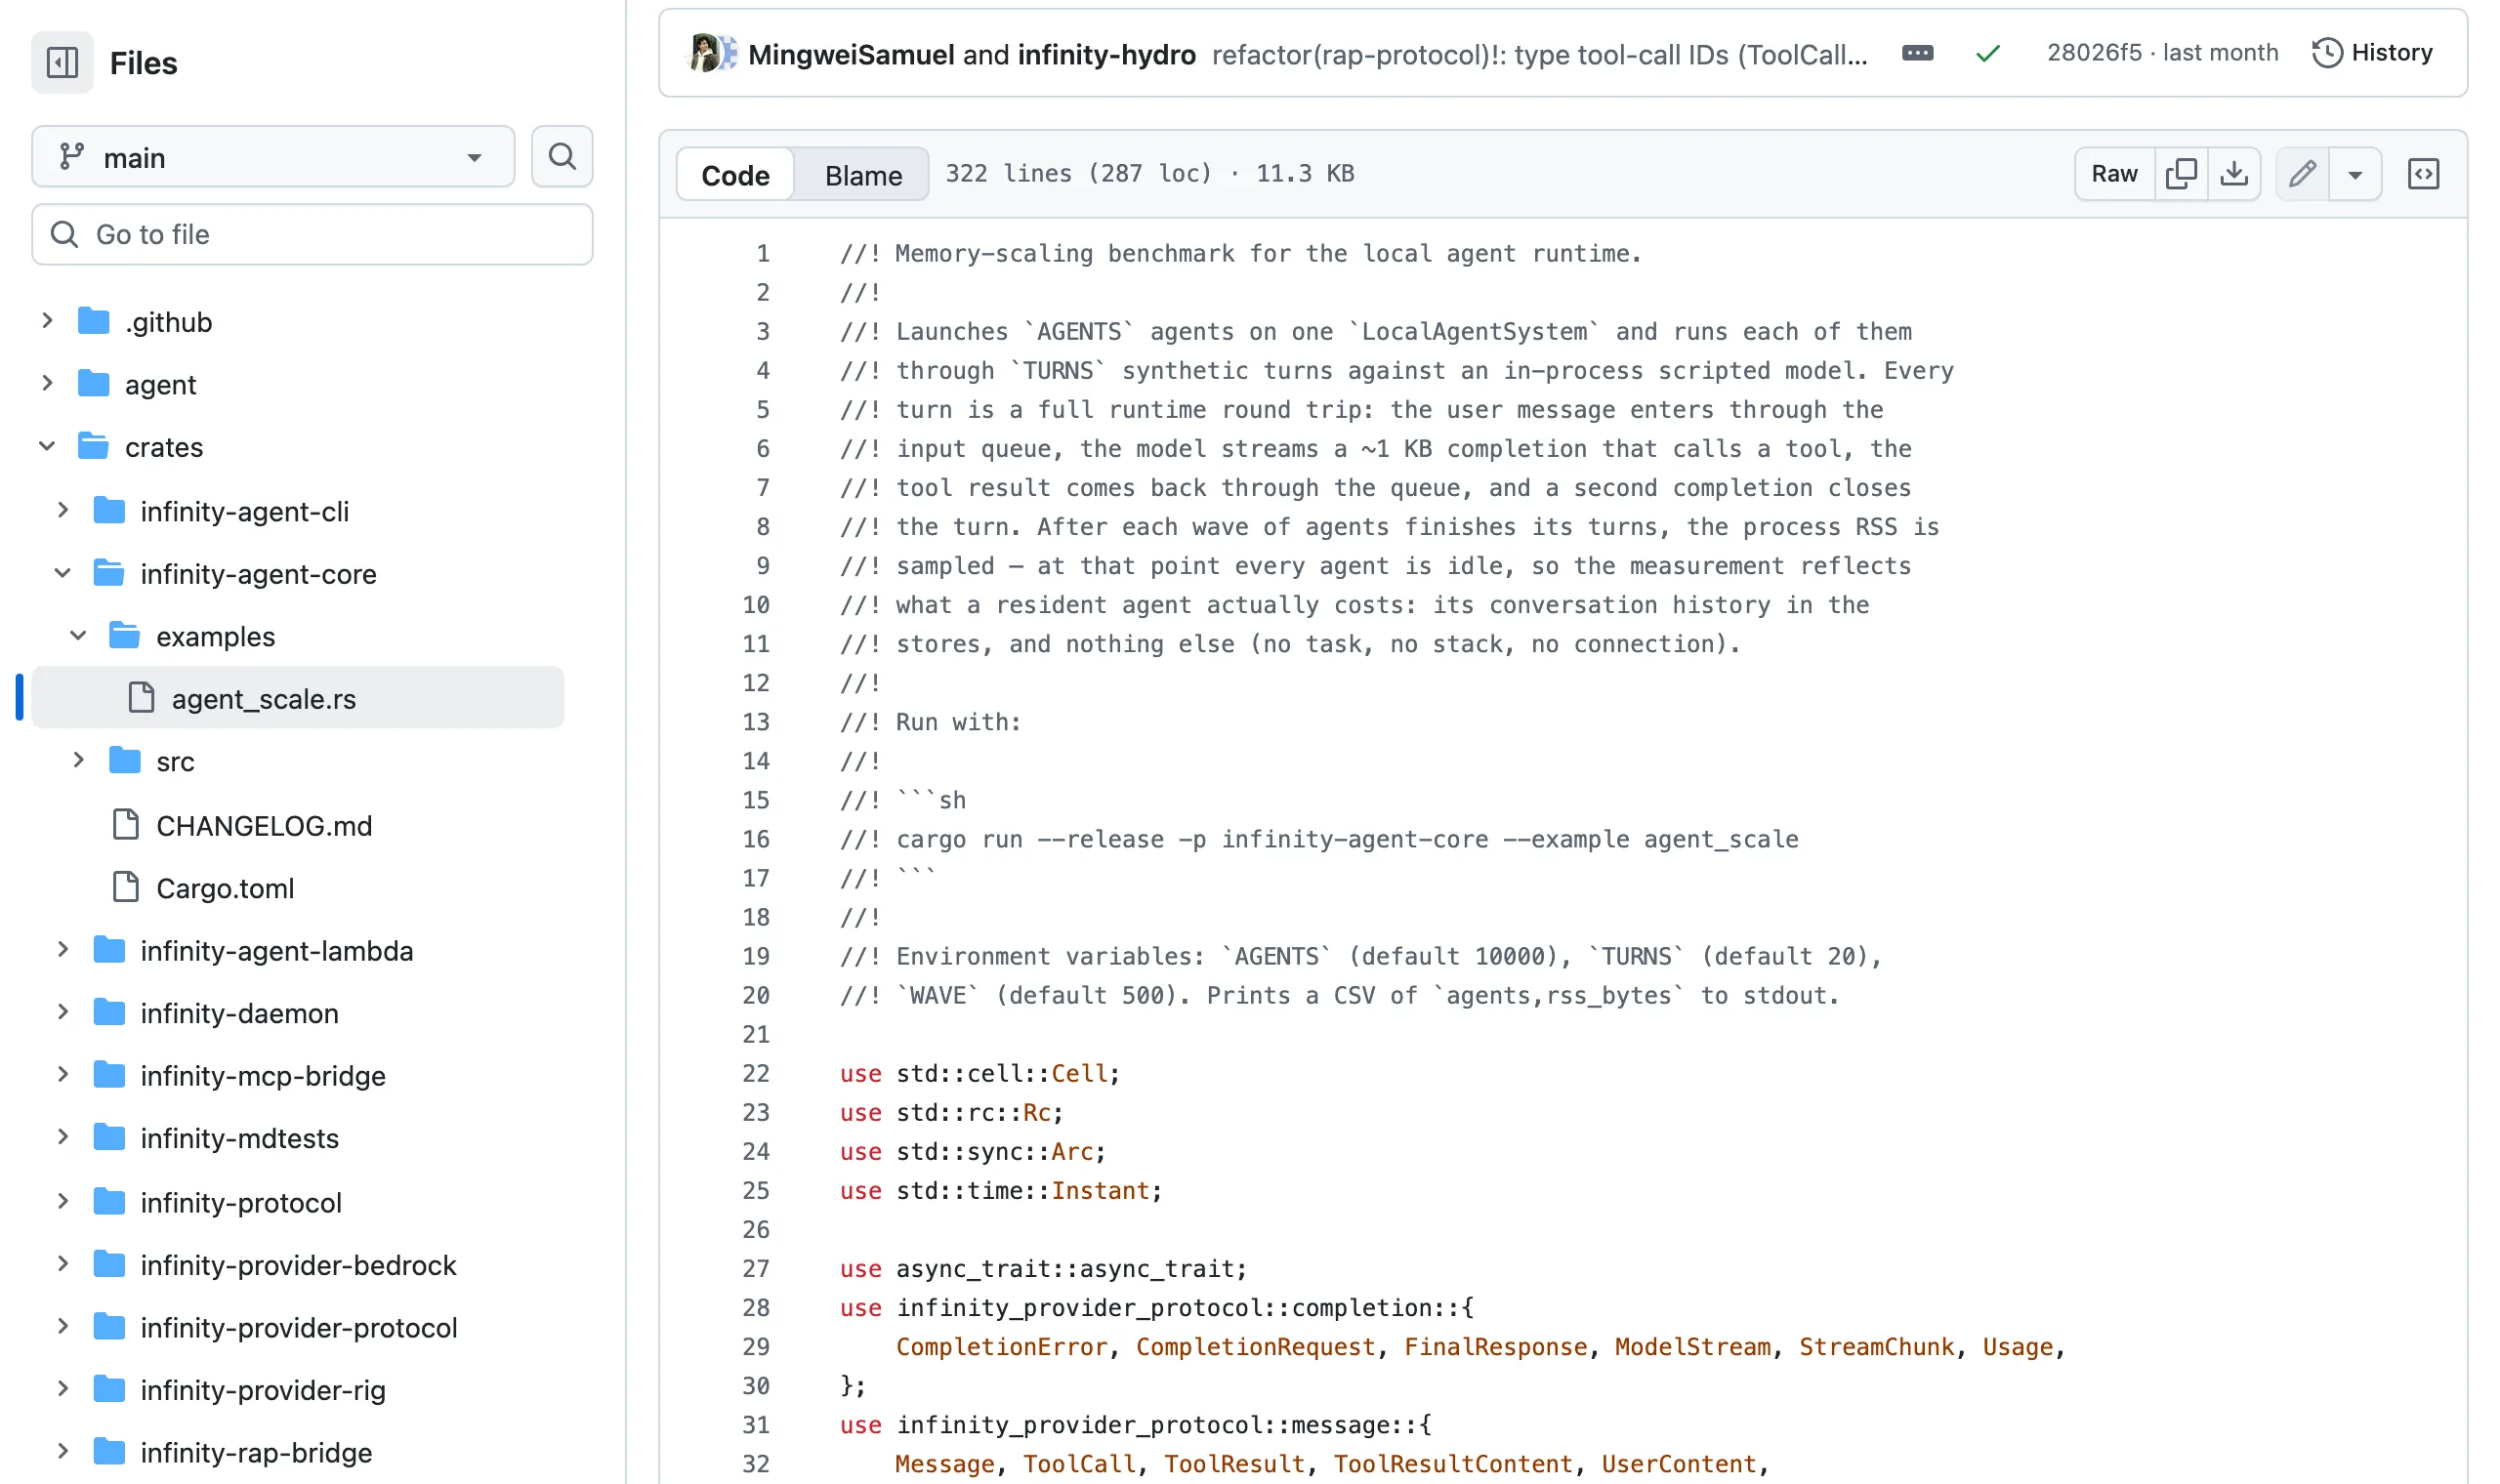The image size is (2500, 1484).
Task: Click line number 22 in the code
Action: point(756,1073)
